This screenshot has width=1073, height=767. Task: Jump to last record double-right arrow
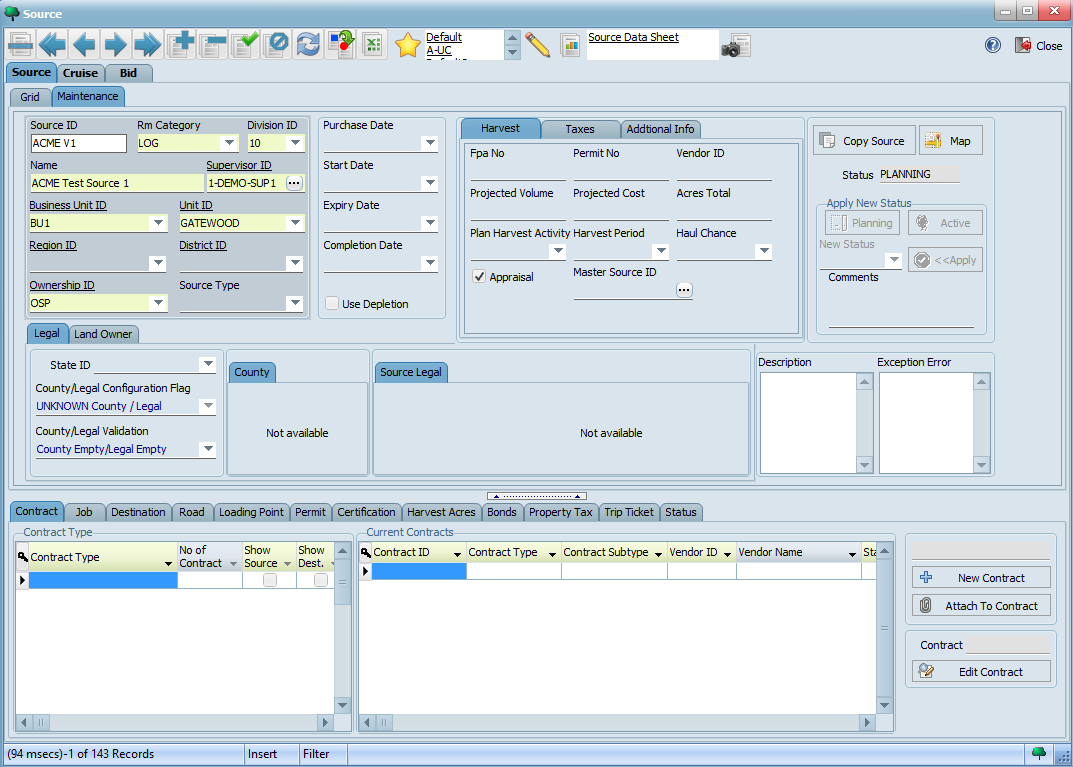click(147, 44)
